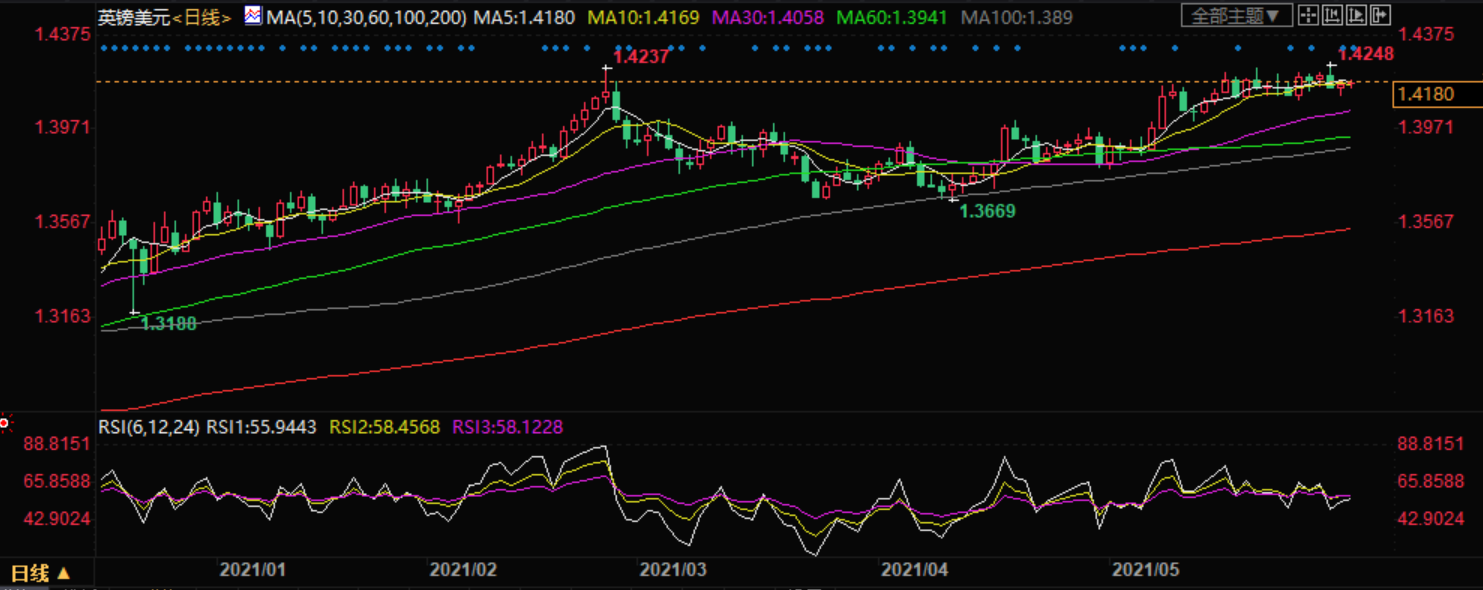Click the orange 1.4180 current price tag

point(1424,94)
